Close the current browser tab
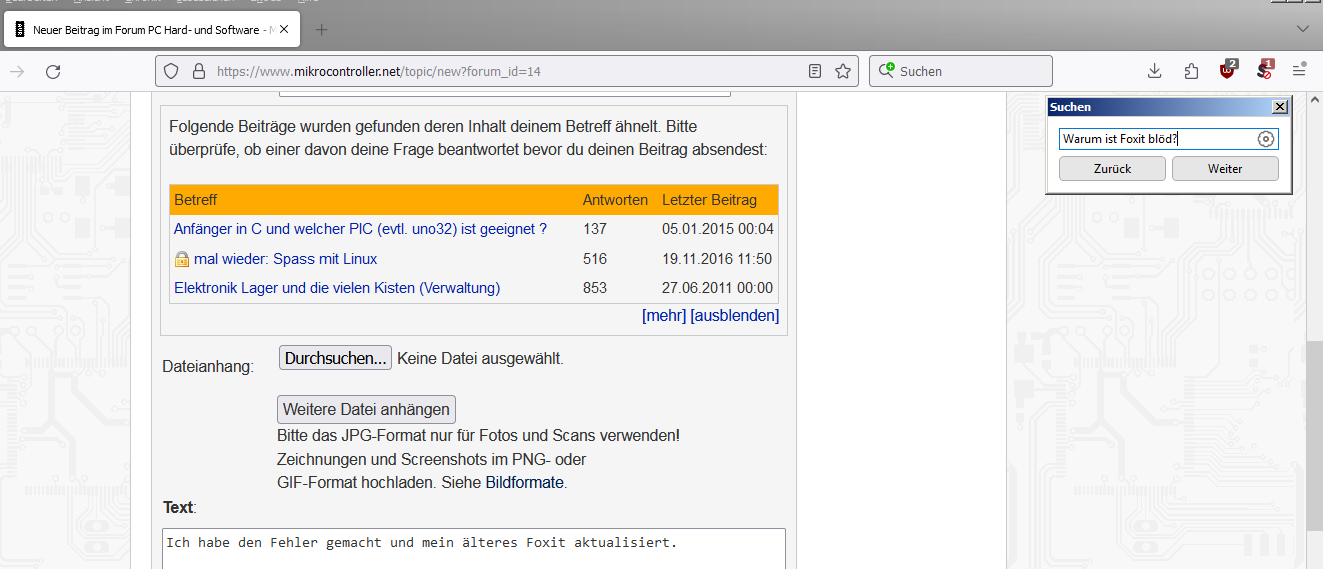The width and height of the screenshot is (1325, 569). [x=284, y=29]
